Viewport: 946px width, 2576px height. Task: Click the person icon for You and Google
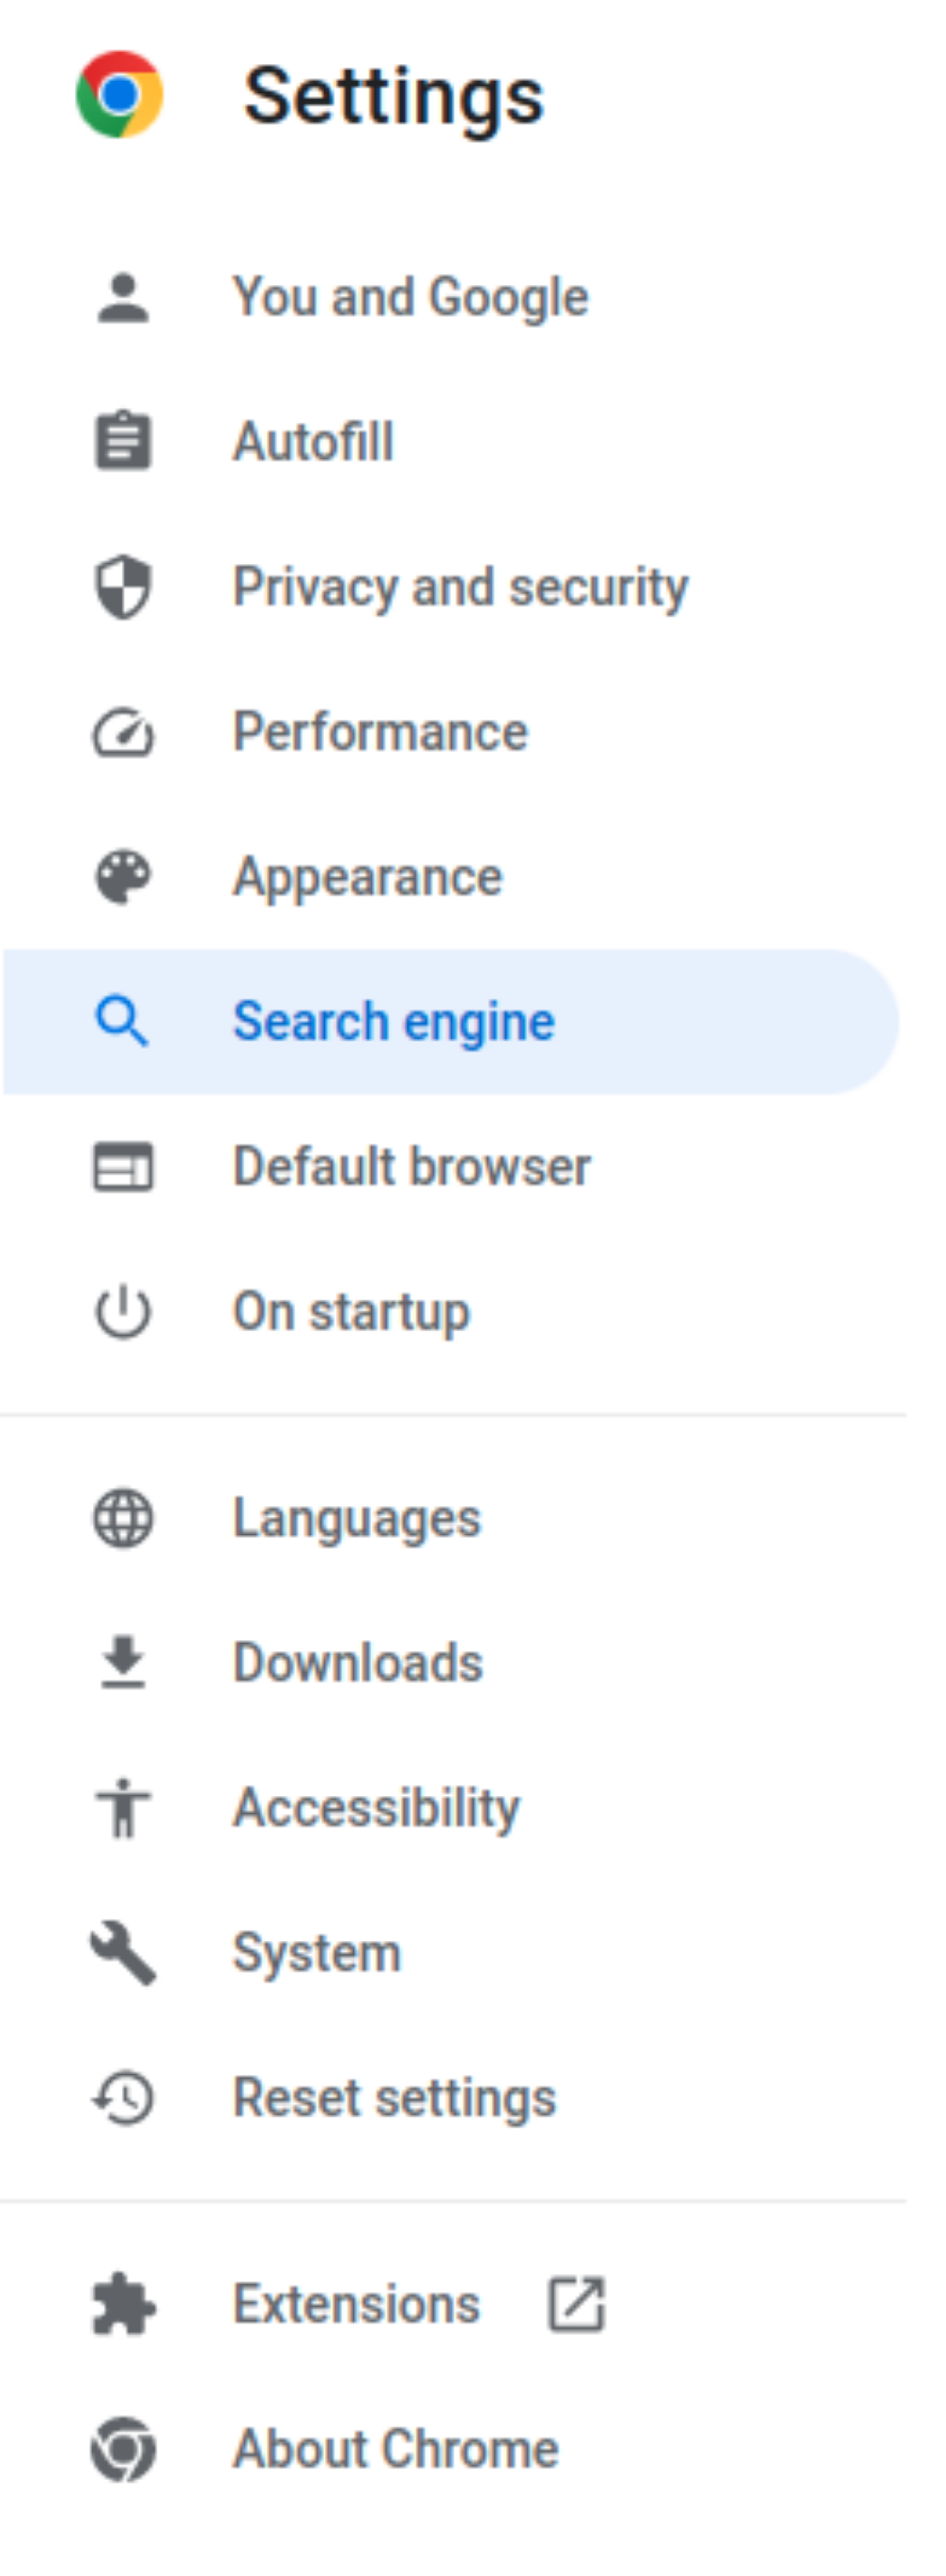(123, 297)
